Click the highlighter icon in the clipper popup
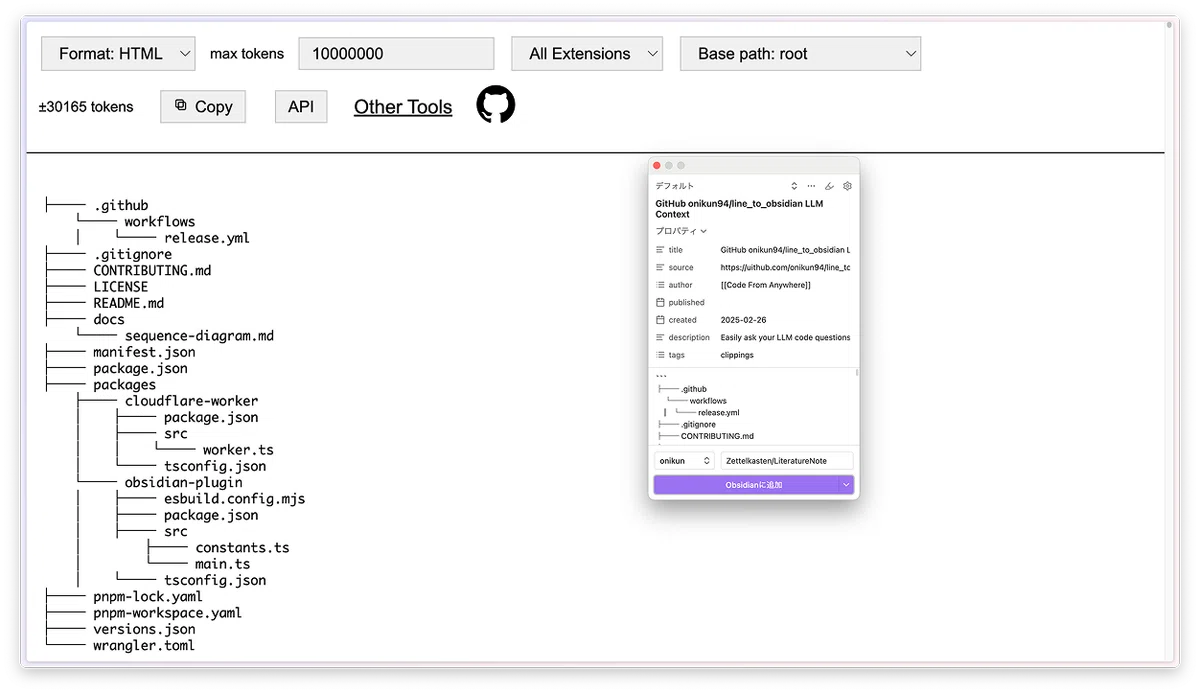Image resolution: width=1200 pixels, height=693 pixels. [829, 186]
